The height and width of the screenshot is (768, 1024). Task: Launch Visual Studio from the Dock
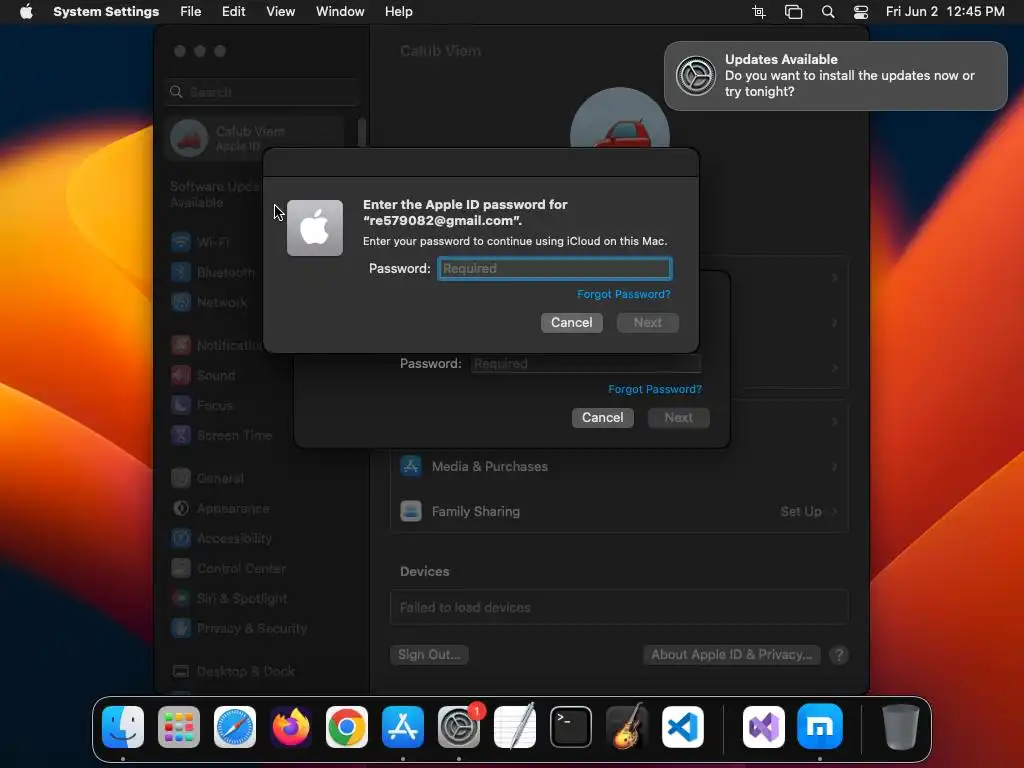click(764, 727)
